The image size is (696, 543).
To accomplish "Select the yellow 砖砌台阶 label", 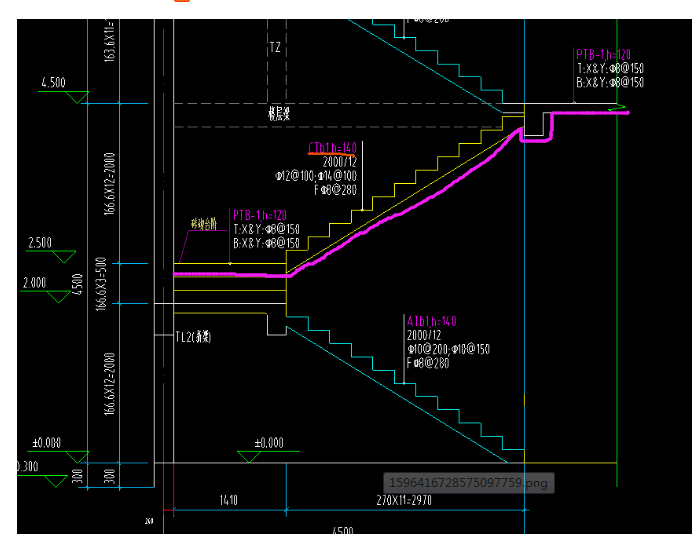I will tap(204, 224).
